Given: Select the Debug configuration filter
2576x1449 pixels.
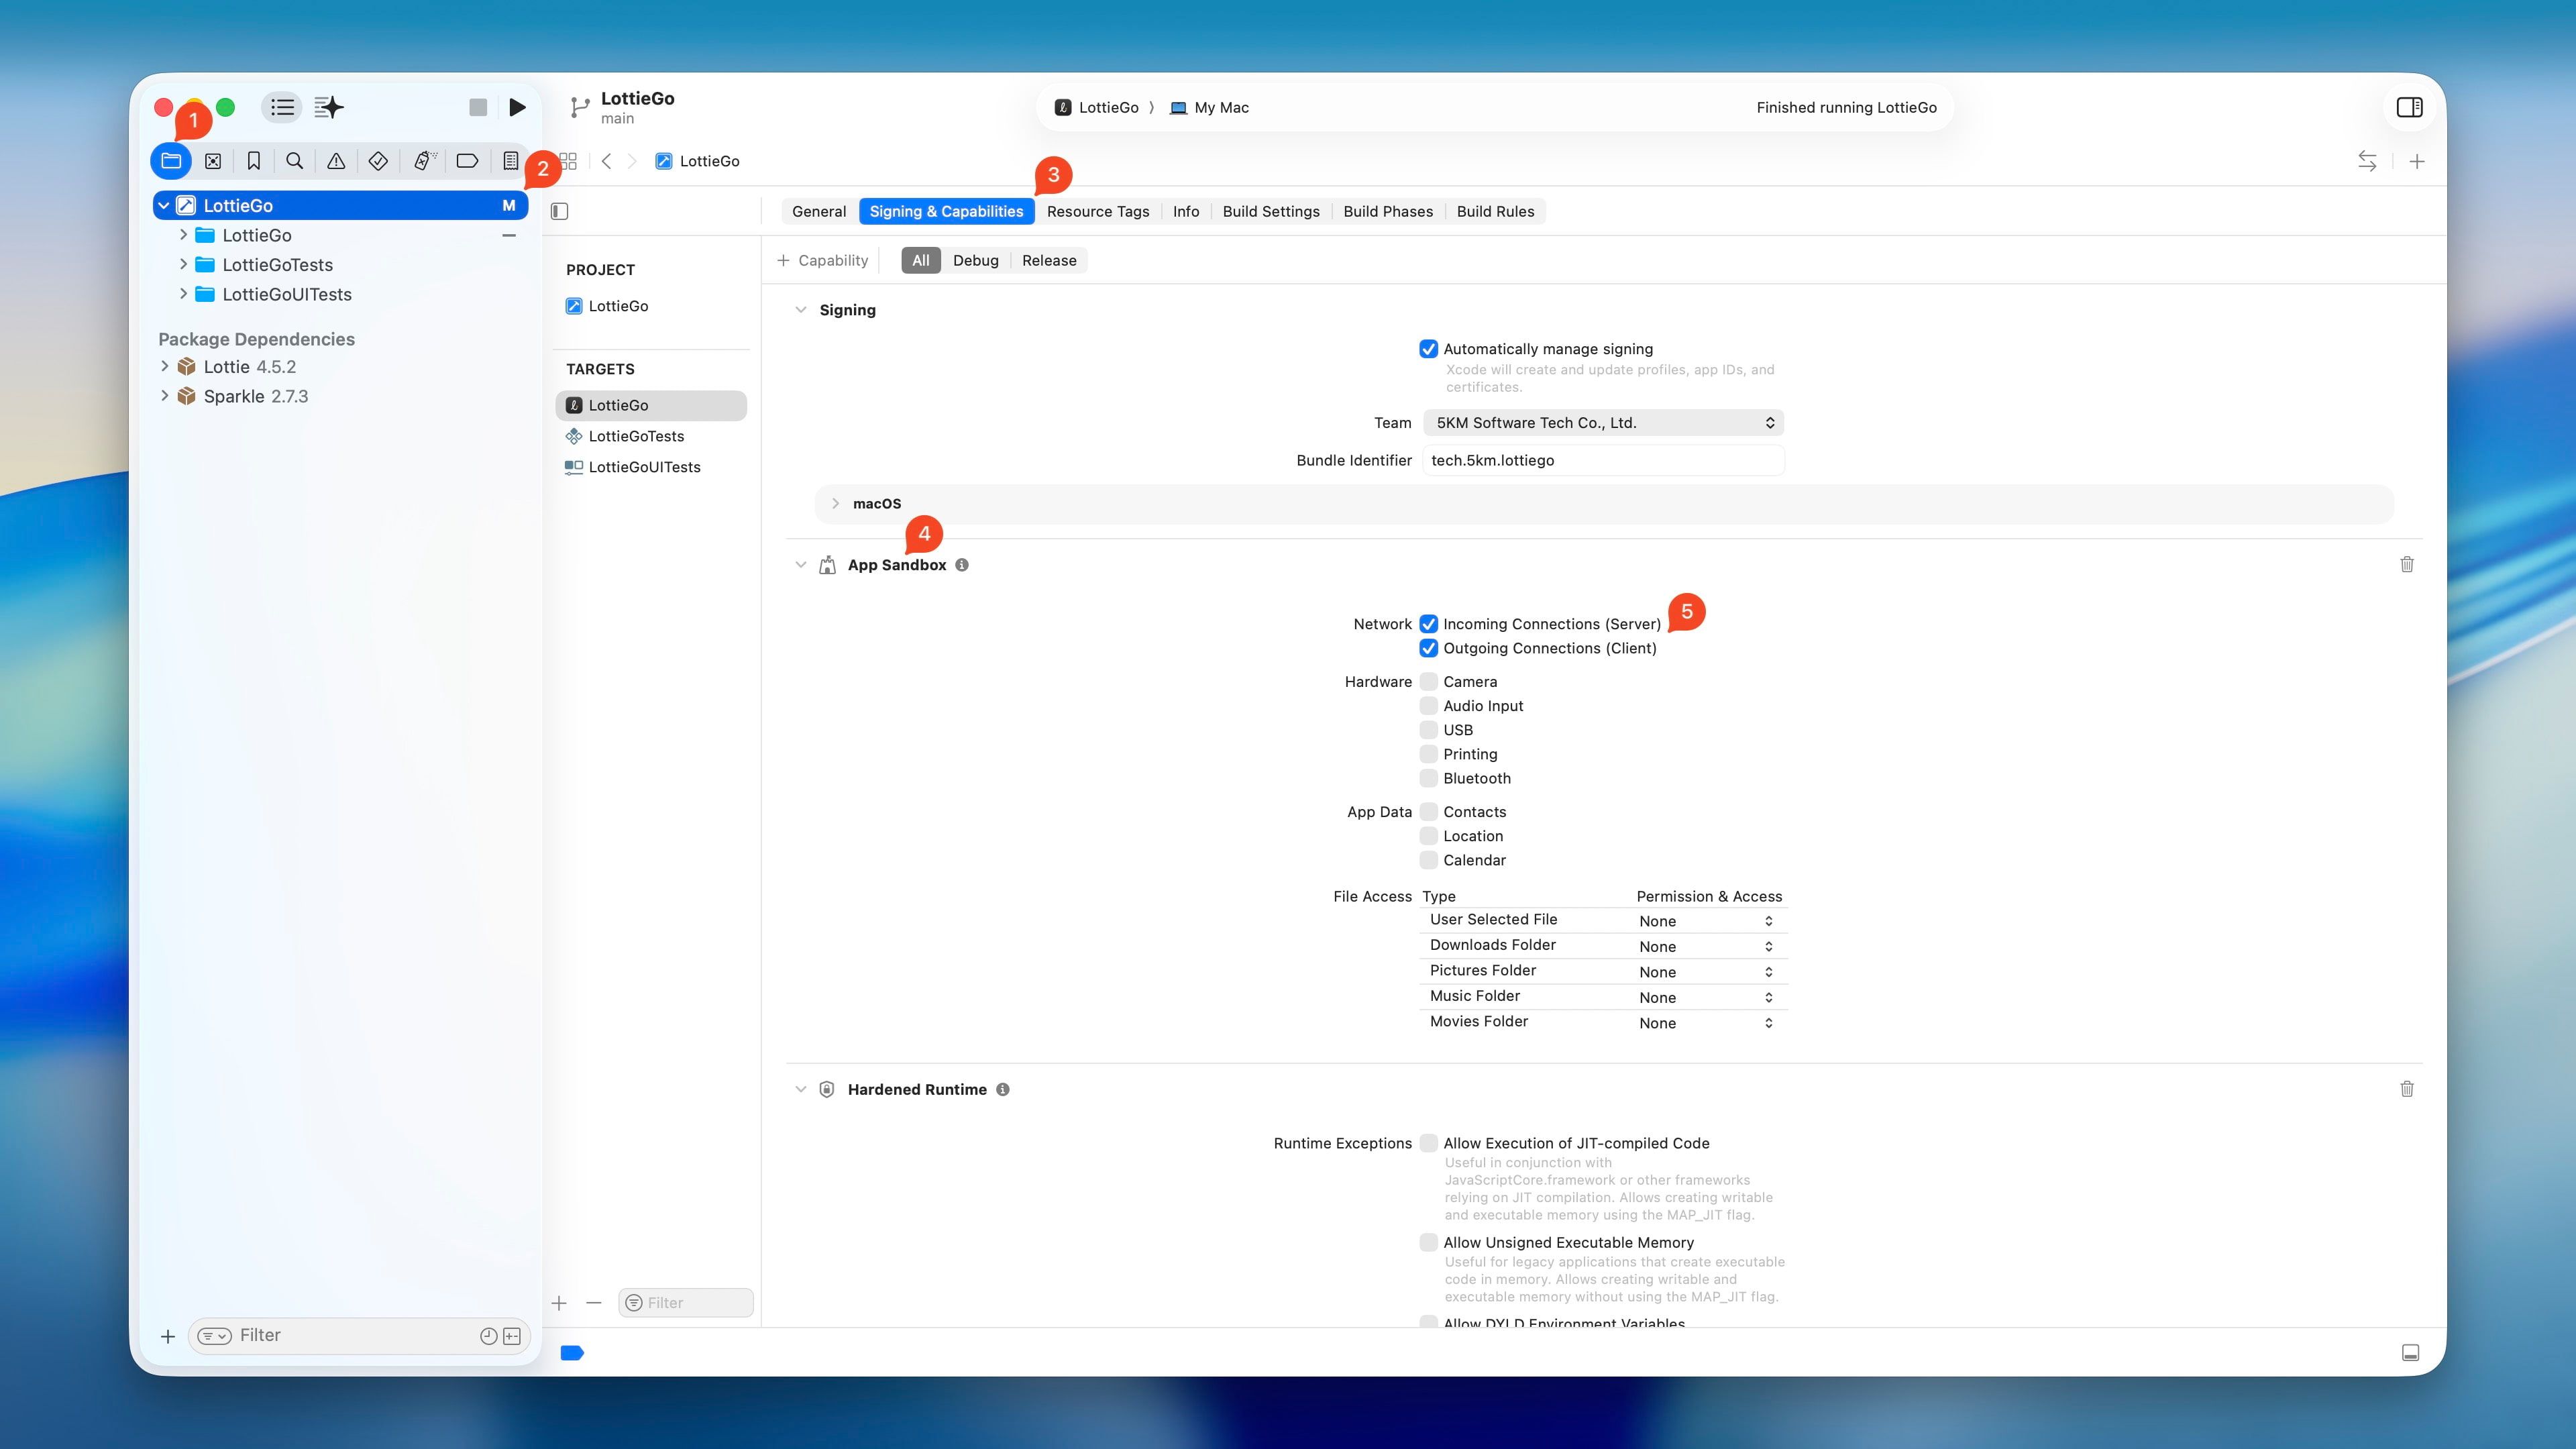Looking at the screenshot, I should [x=975, y=260].
